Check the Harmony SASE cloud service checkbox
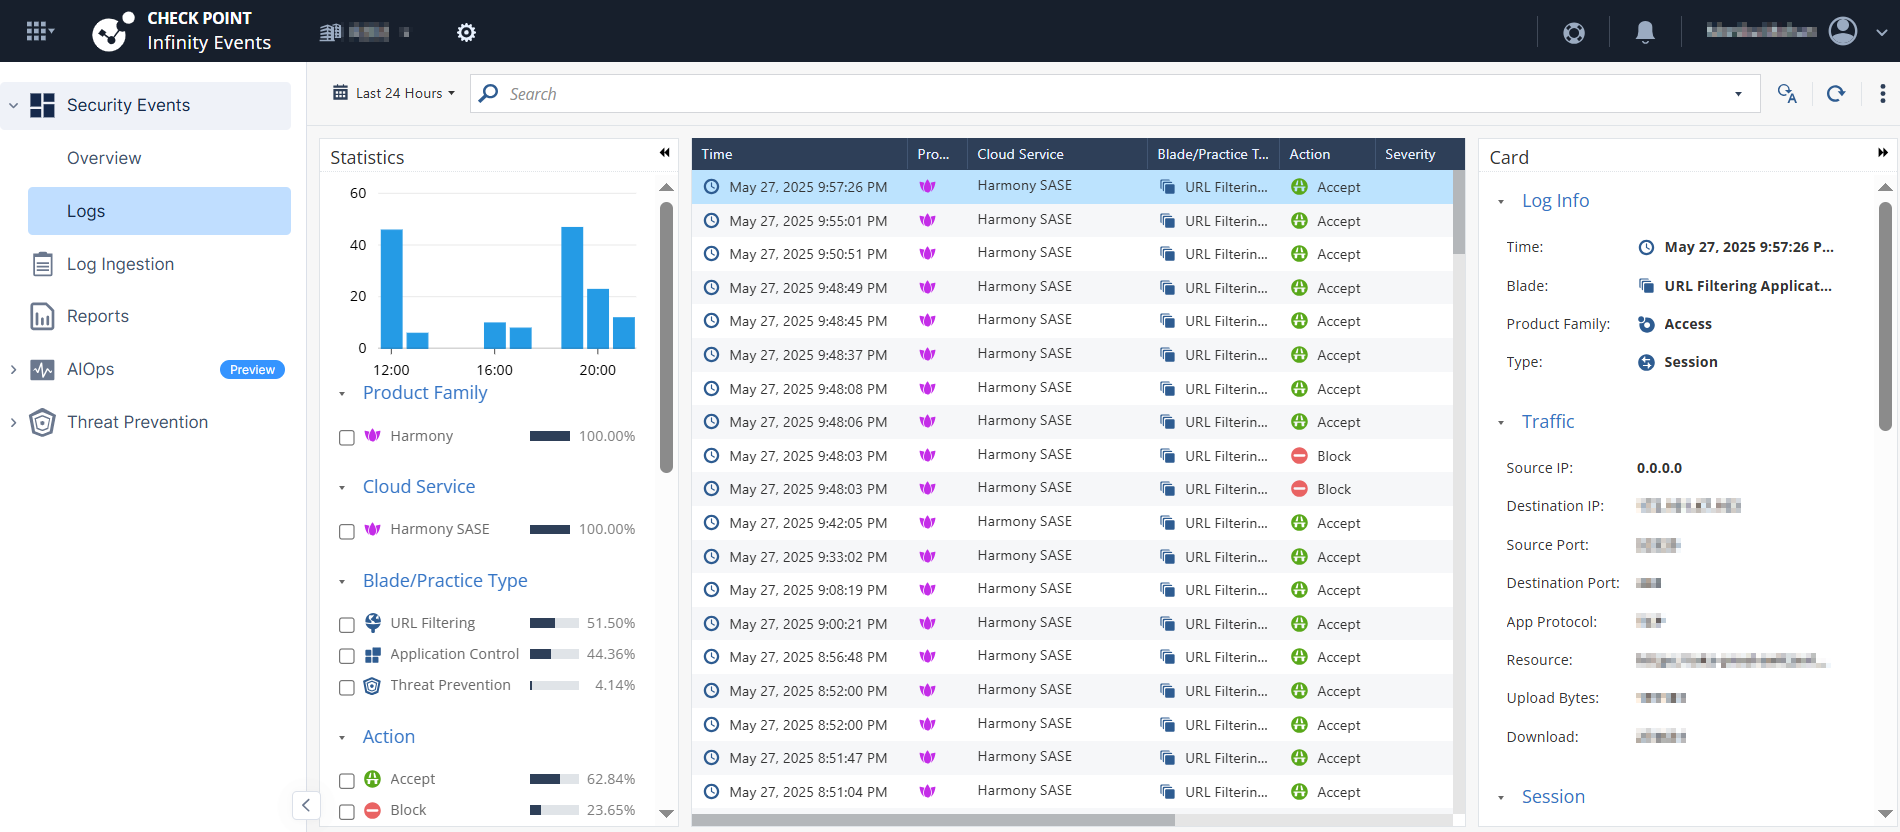The height and width of the screenshot is (832, 1900). (x=347, y=531)
